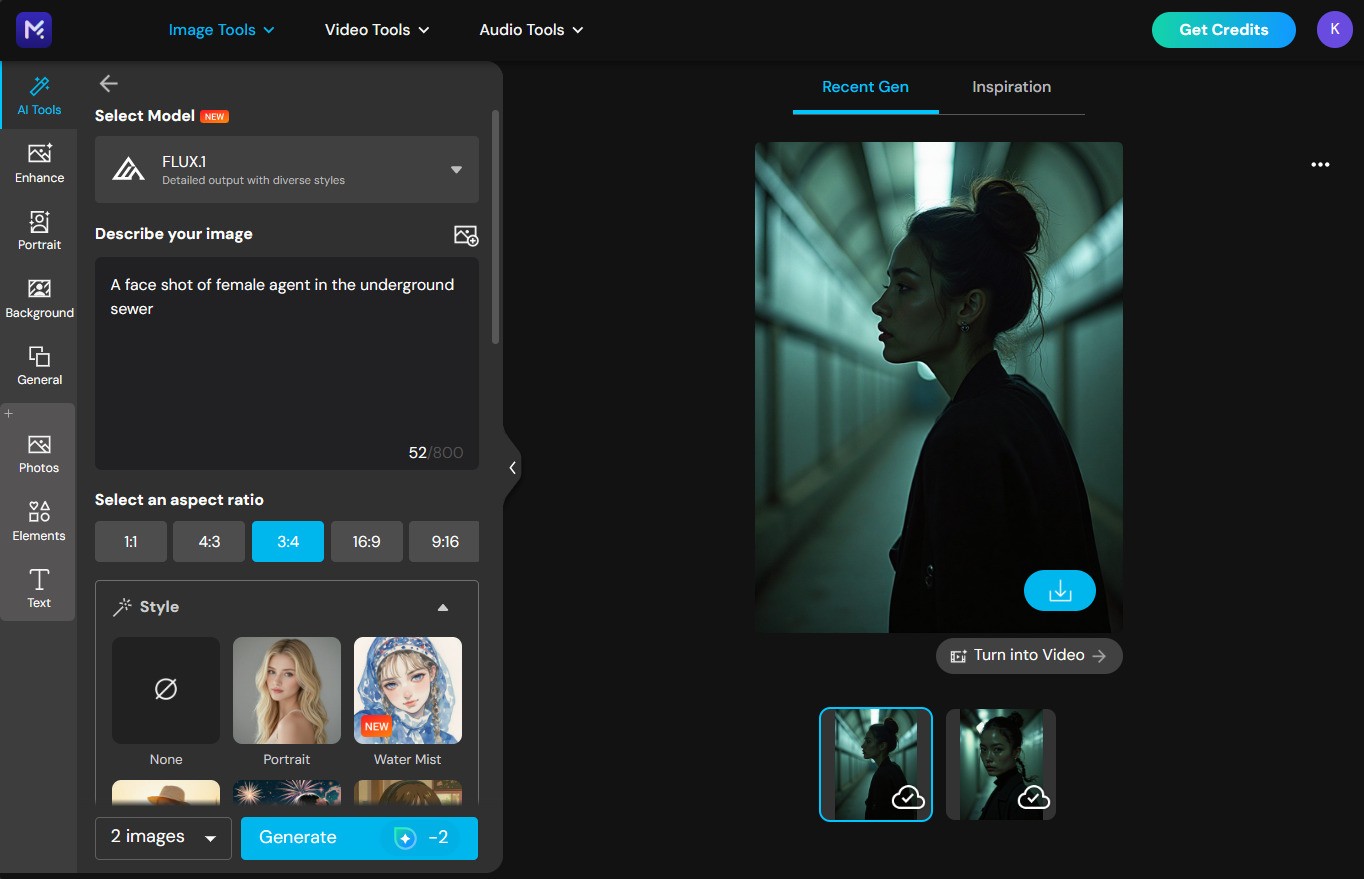Select the Text tool in the sidebar
The height and width of the screenshot is (879, 1364).
39,588
